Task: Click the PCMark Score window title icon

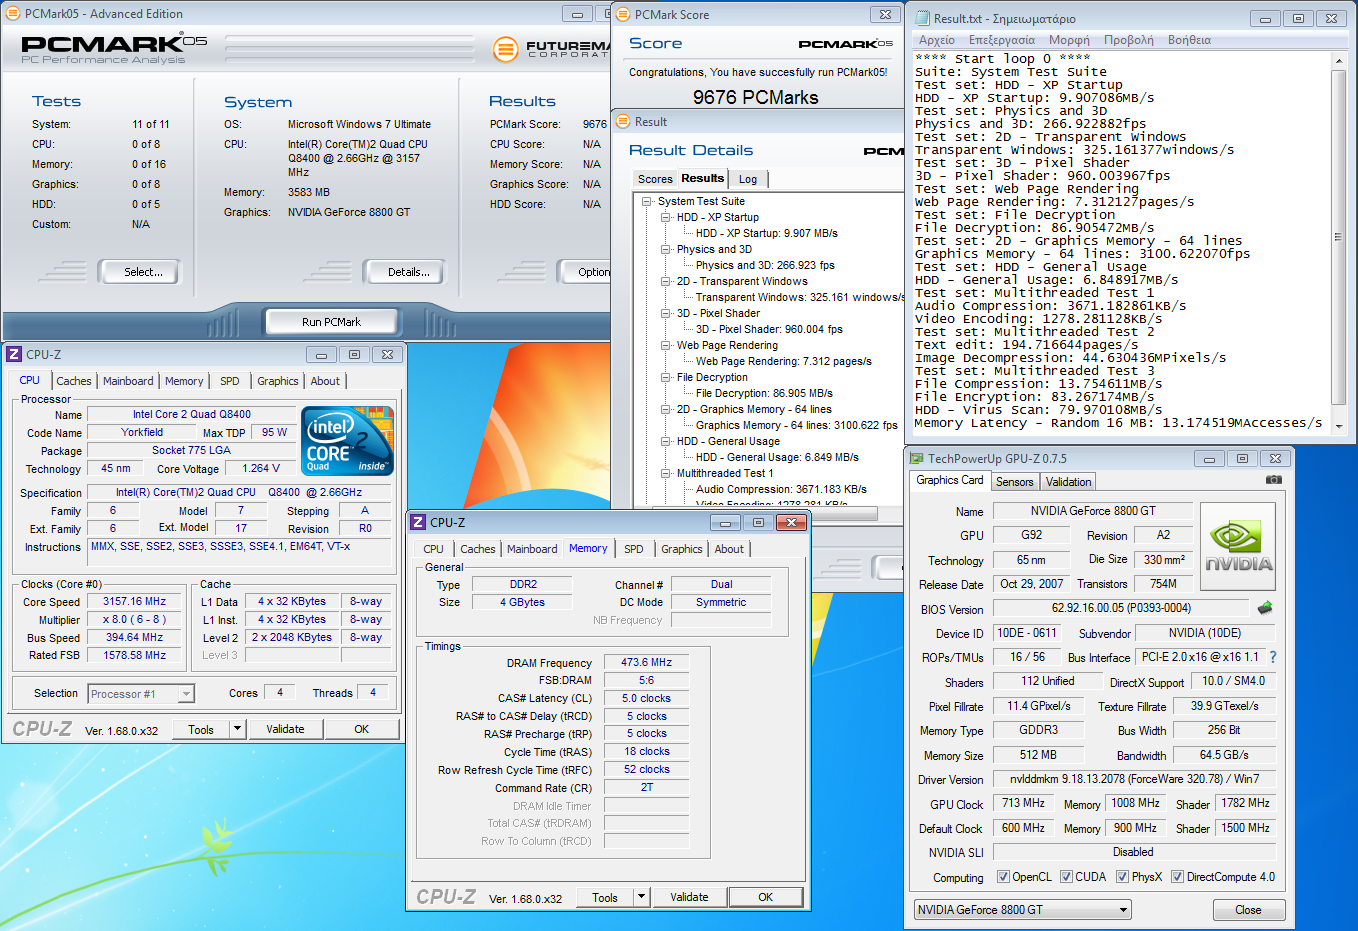Action: point(623,14)
